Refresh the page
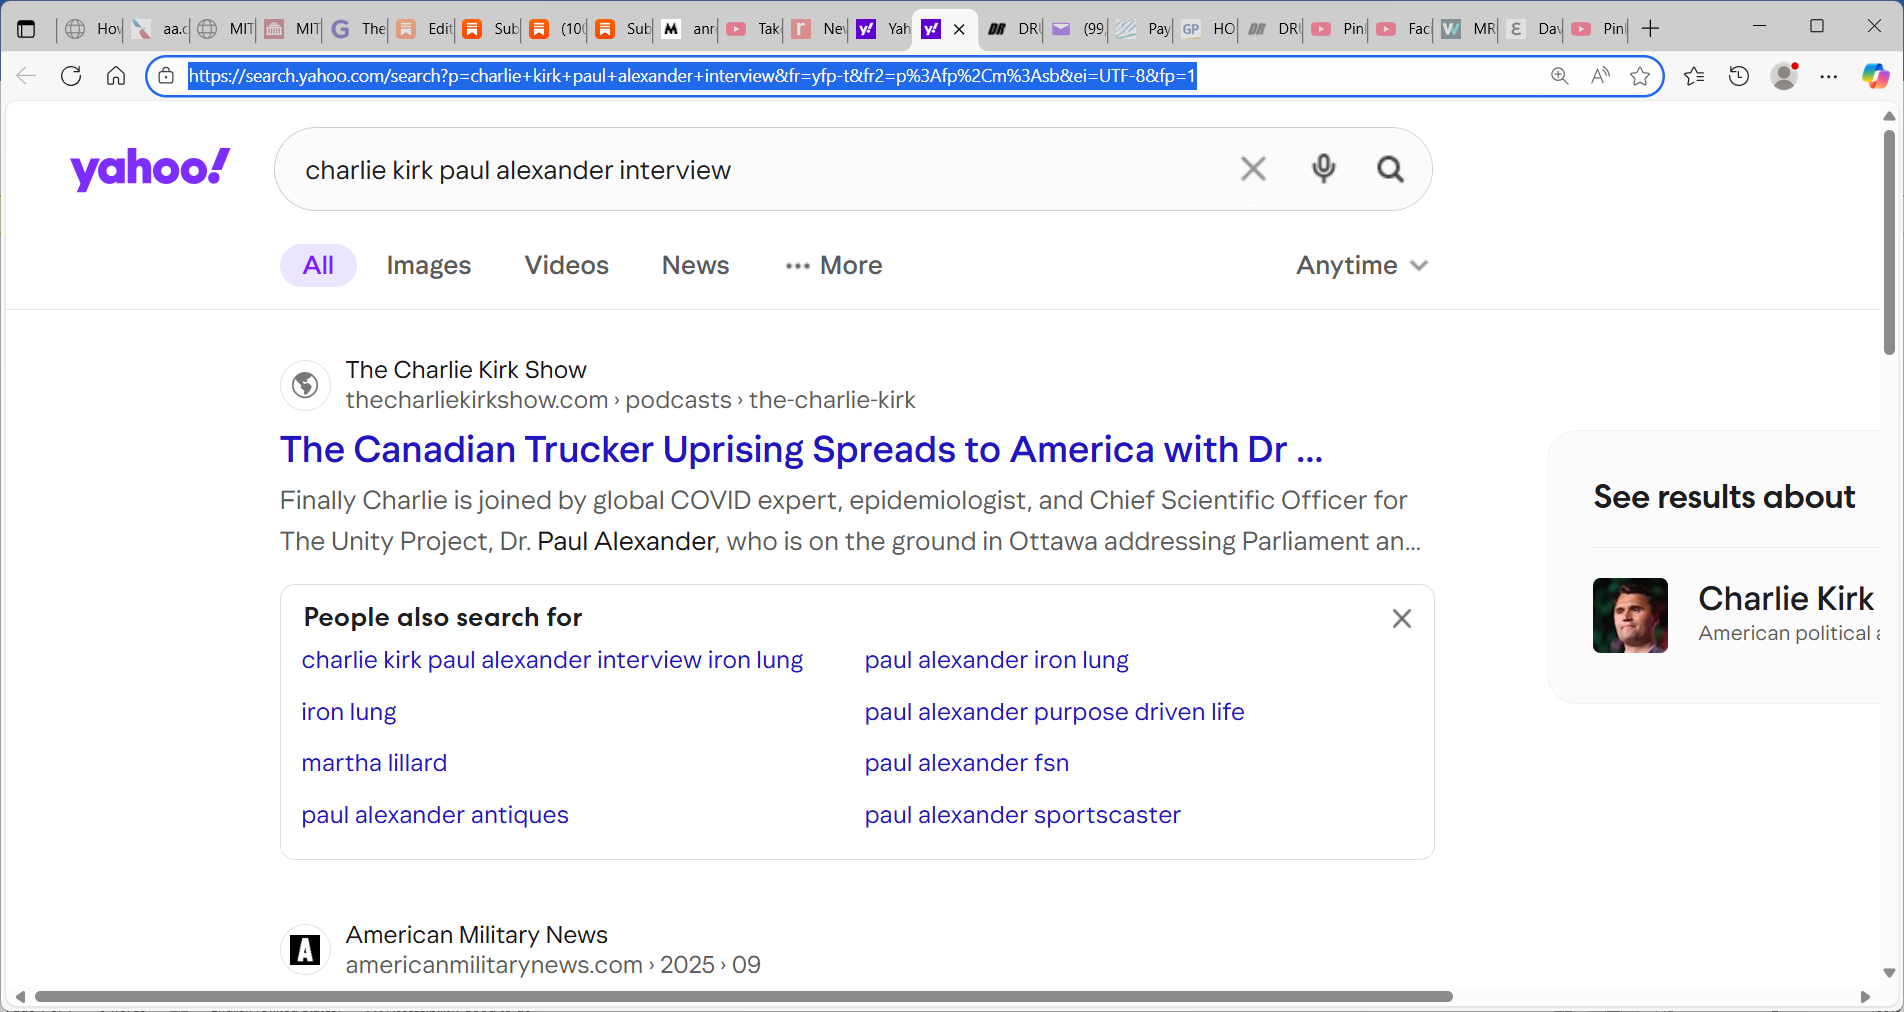The width and height of the screenshot is (1904, 1012). [71, 76]
